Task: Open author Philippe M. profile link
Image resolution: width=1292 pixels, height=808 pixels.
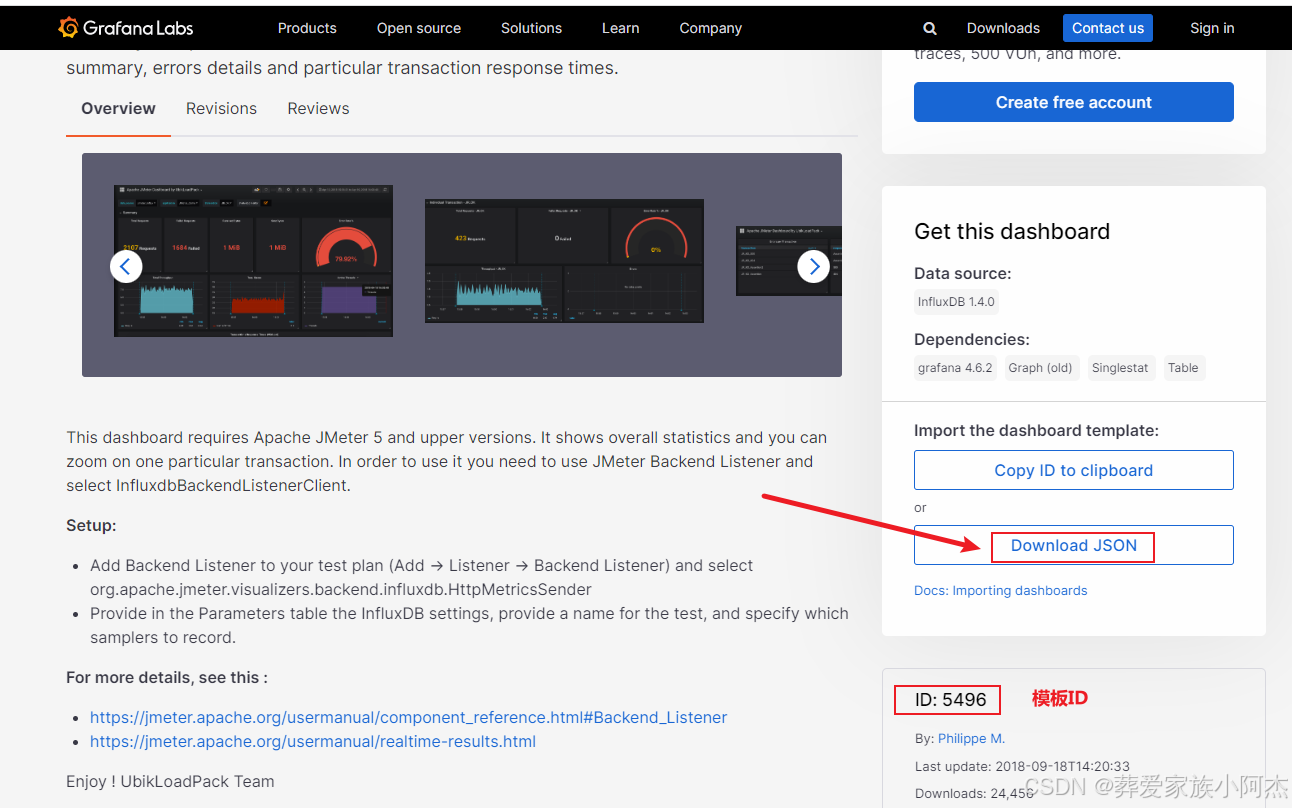Action: tap(971, 738)
